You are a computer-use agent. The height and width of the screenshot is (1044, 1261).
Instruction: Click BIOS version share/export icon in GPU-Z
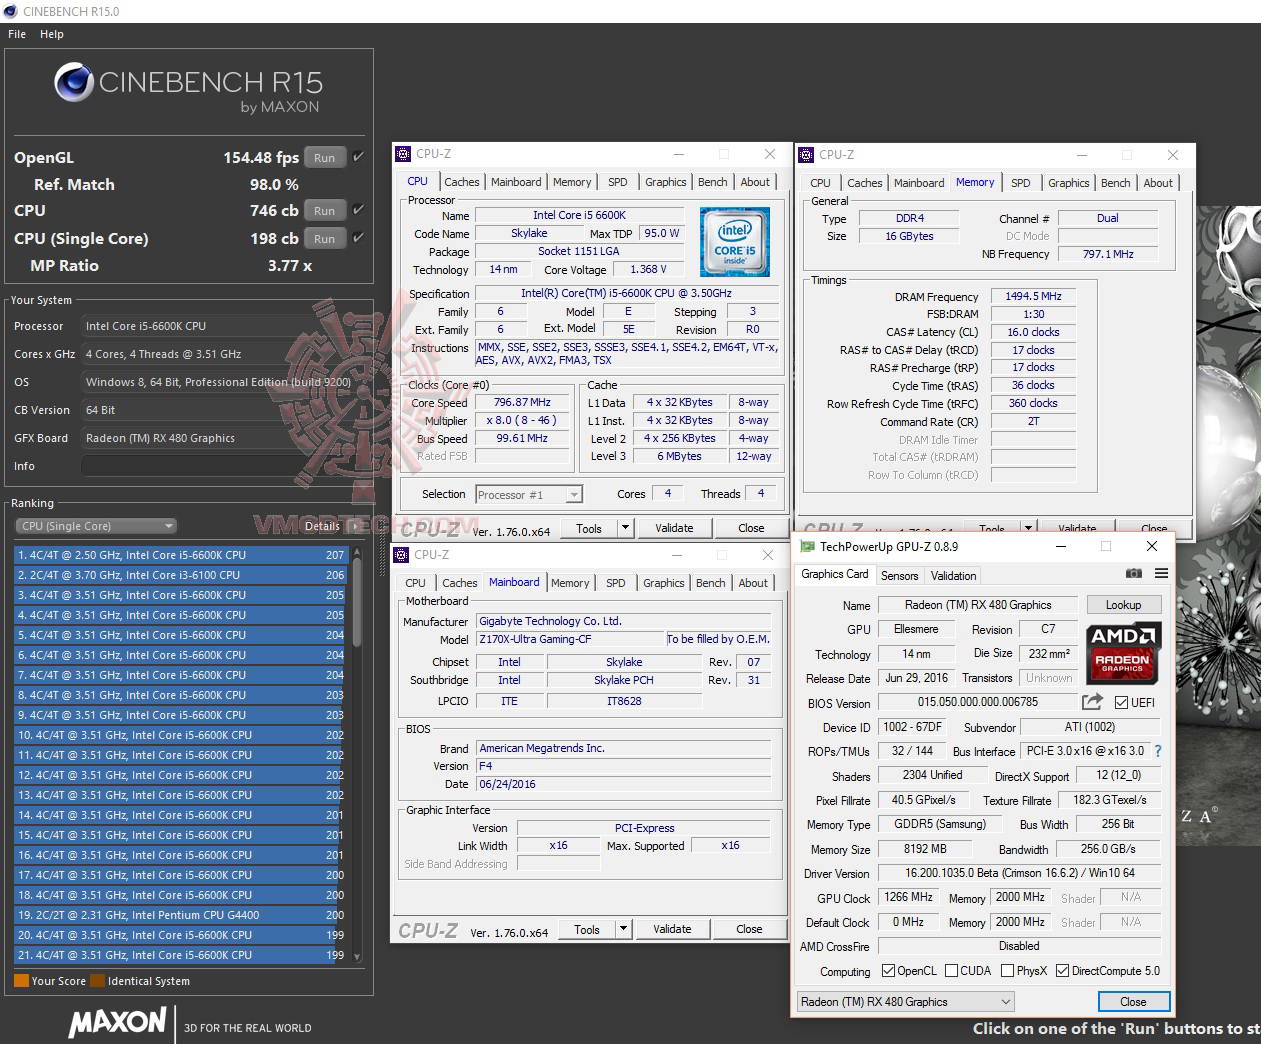(x=1092, y=702)
